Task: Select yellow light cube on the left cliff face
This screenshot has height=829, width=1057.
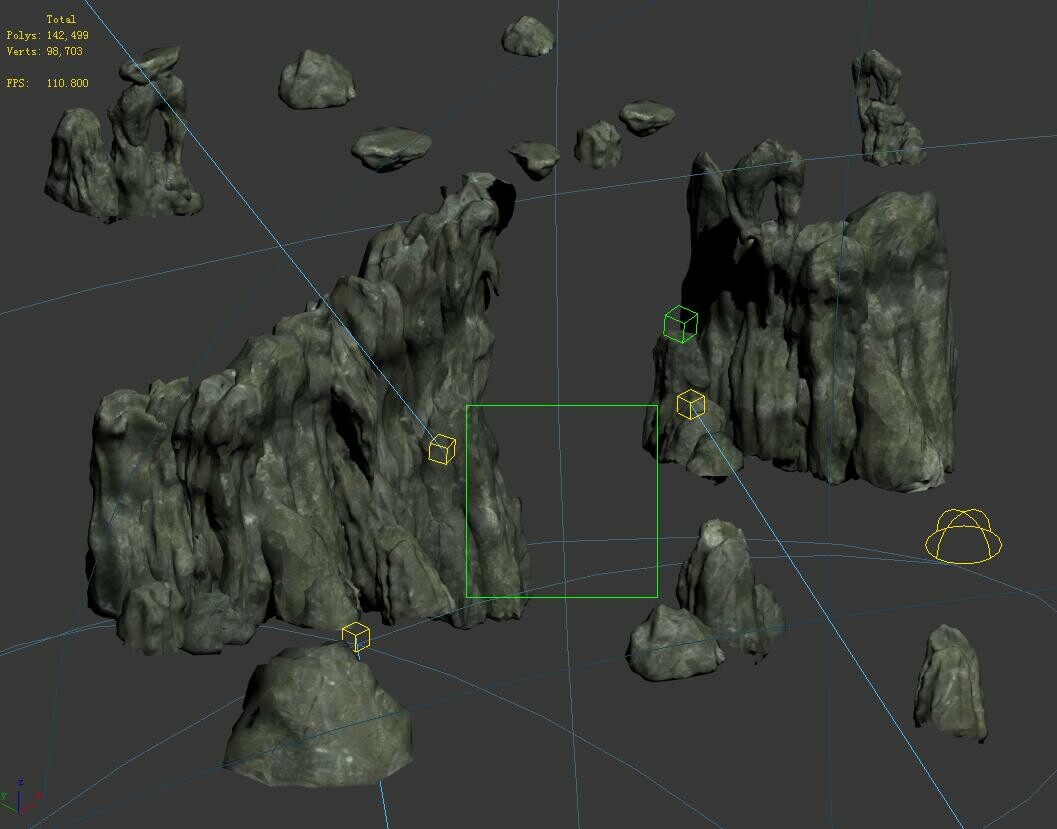Action: click(442, 450)
